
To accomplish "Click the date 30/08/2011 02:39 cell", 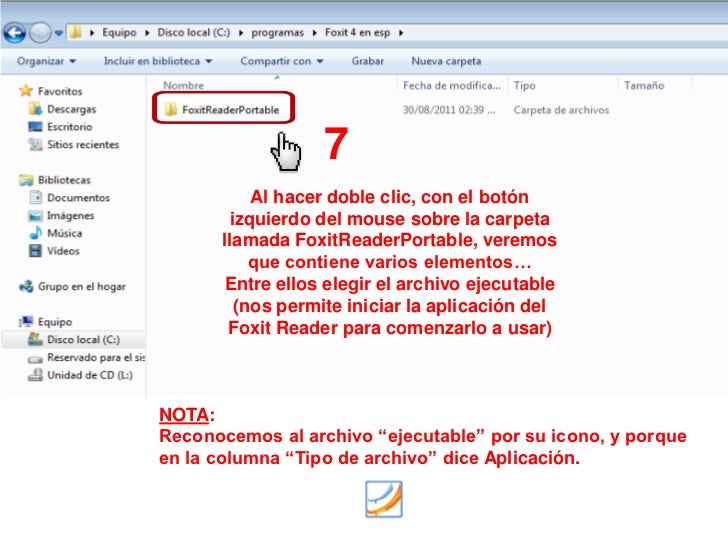I will 448,110.
